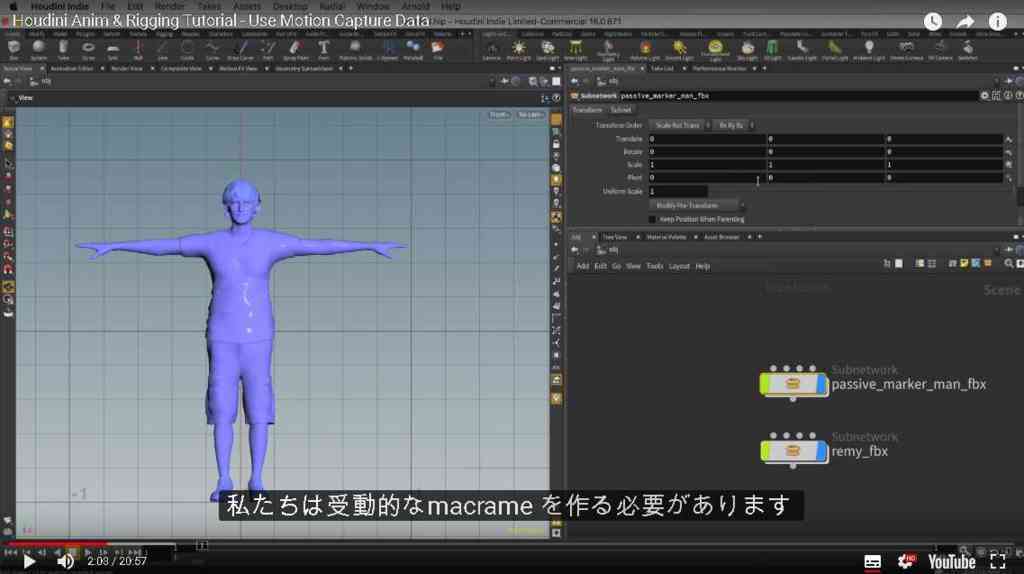Add a Stereo Camera from the shelf
The height and width of the screenshot is (574, 1024).
tap(906, 50)
